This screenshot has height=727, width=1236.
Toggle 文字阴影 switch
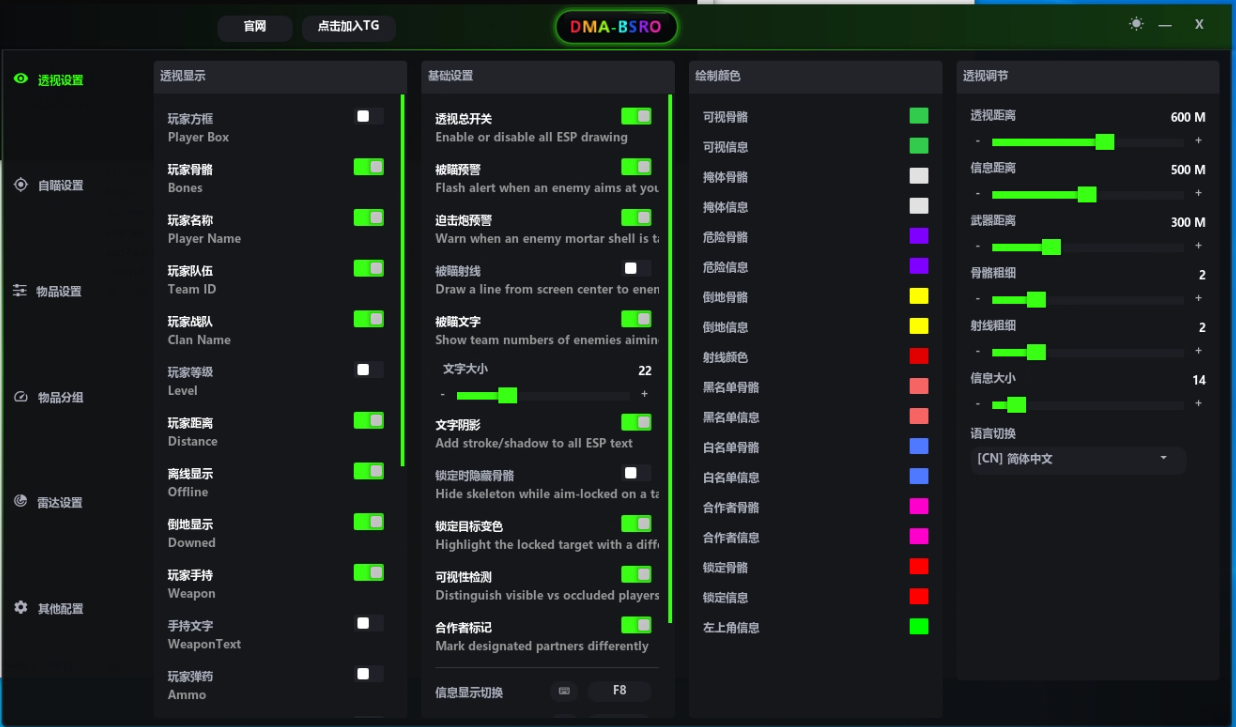coord(636,422)
